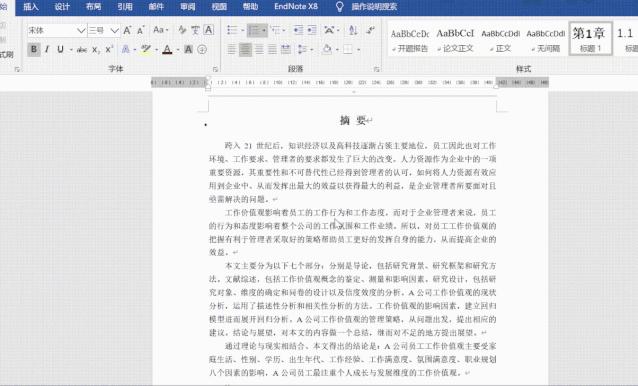Open the EndNote X8 tab
The width and height of the screenshot is (638, 386).
pos(296,7)
